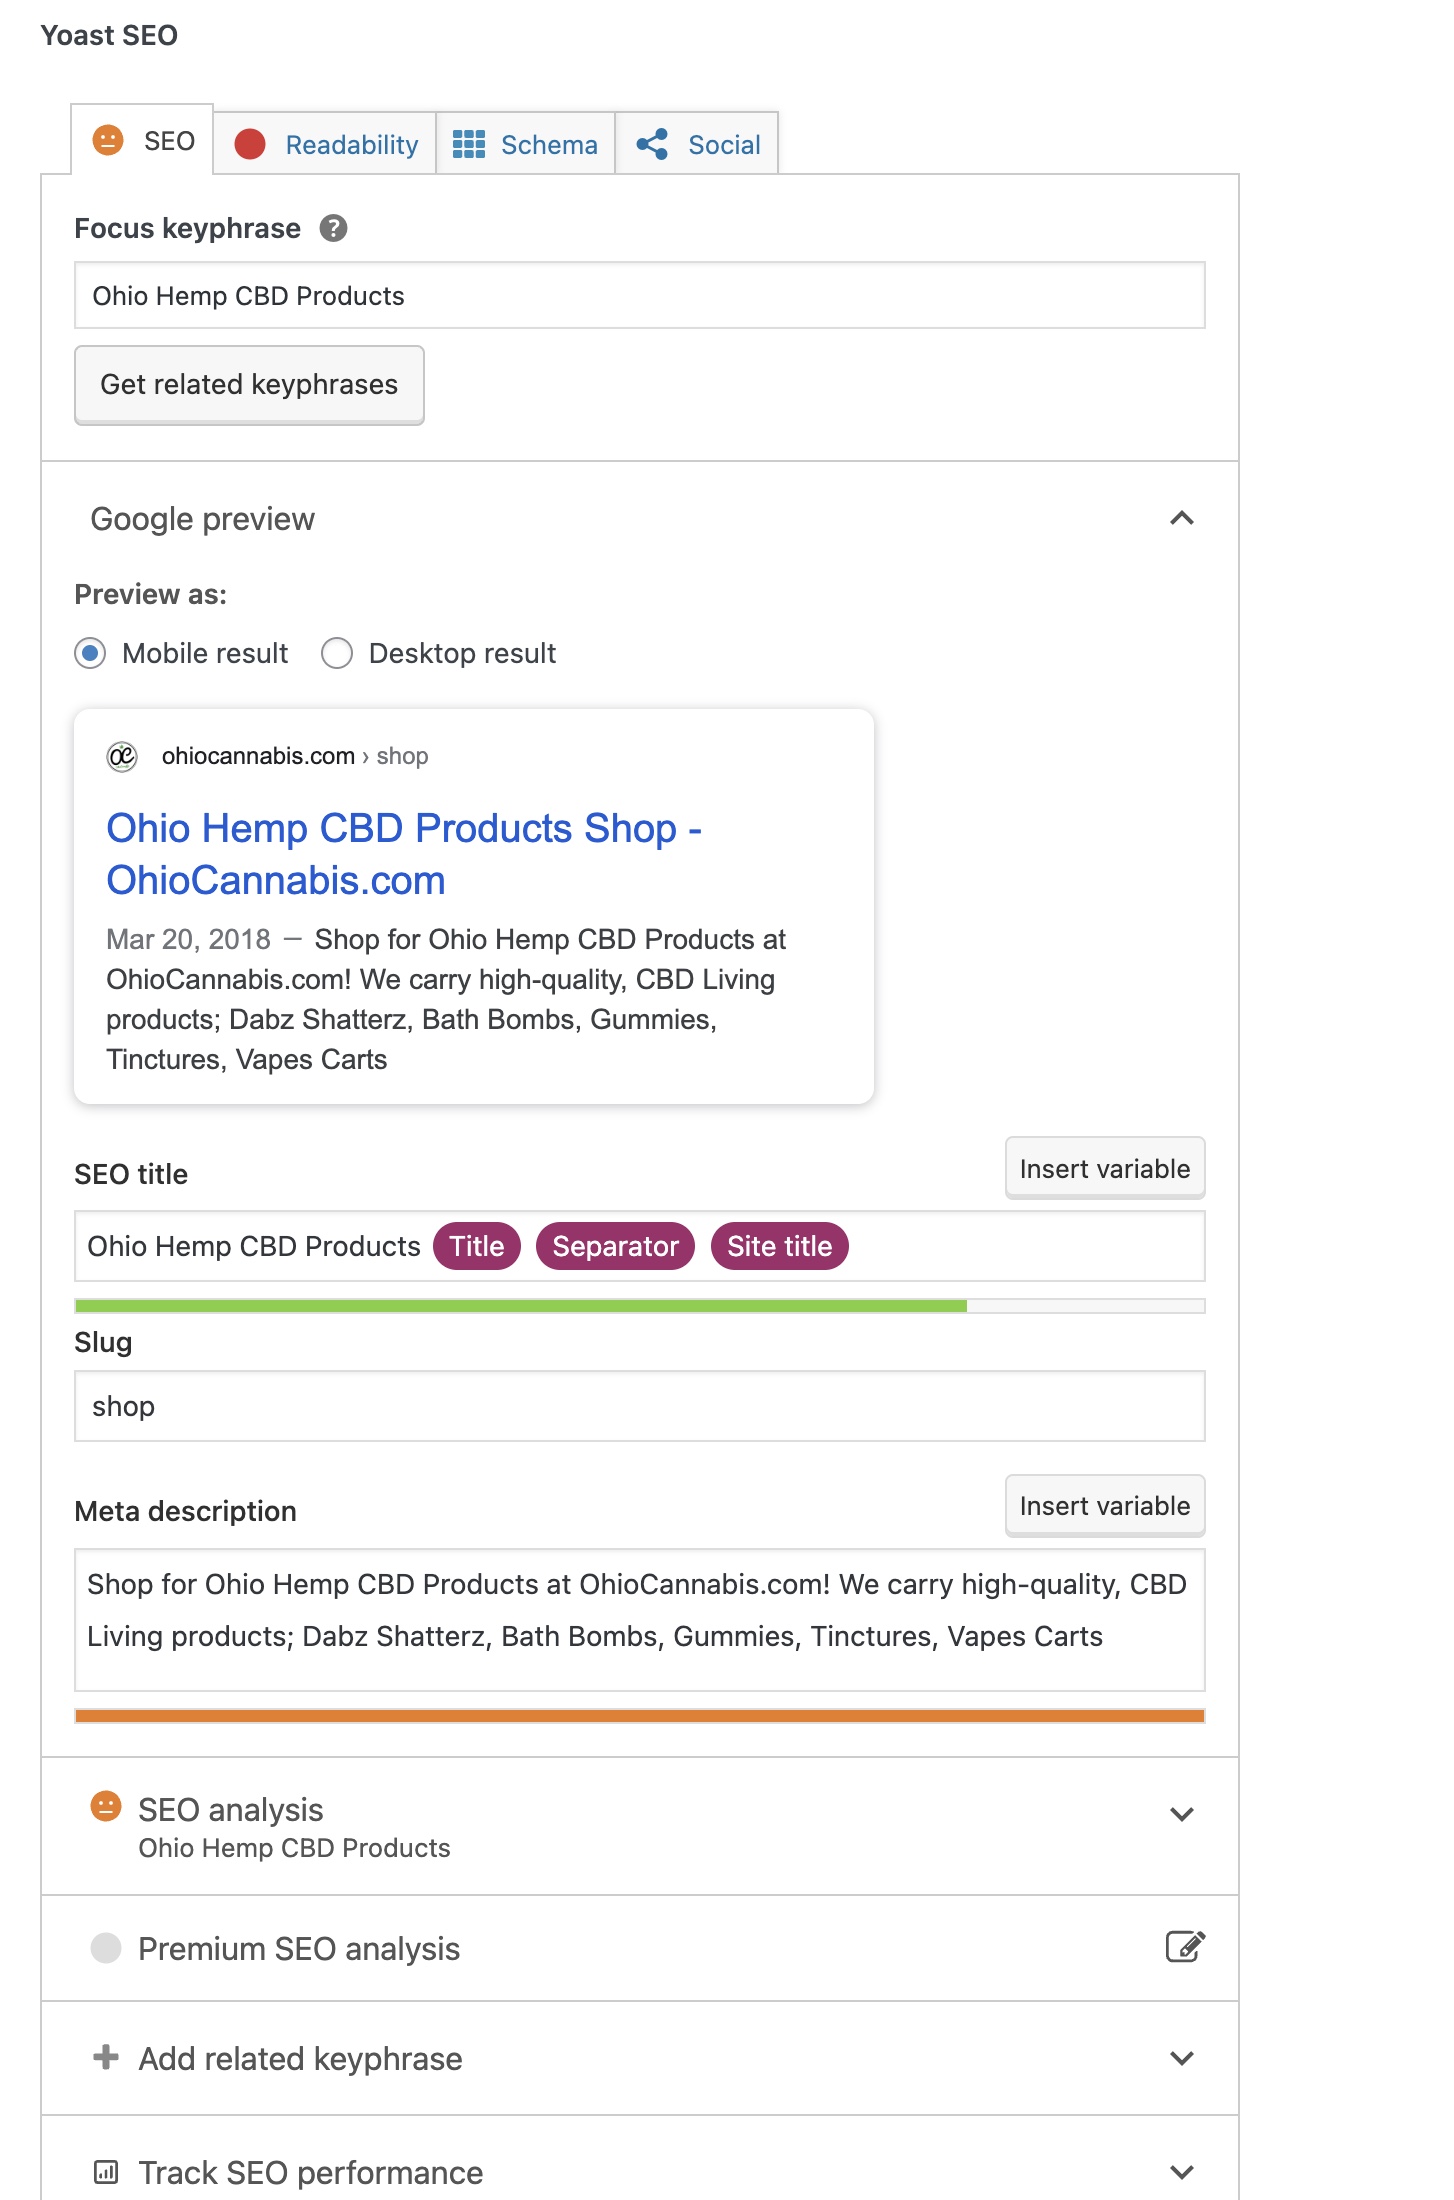Click the Schema grid icon

pyautogui.click(x=468, y=145)
